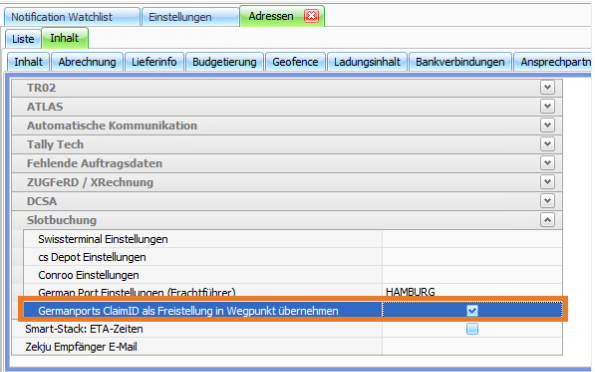Click the Zekju Empfänger E-Mail value field

472,347
